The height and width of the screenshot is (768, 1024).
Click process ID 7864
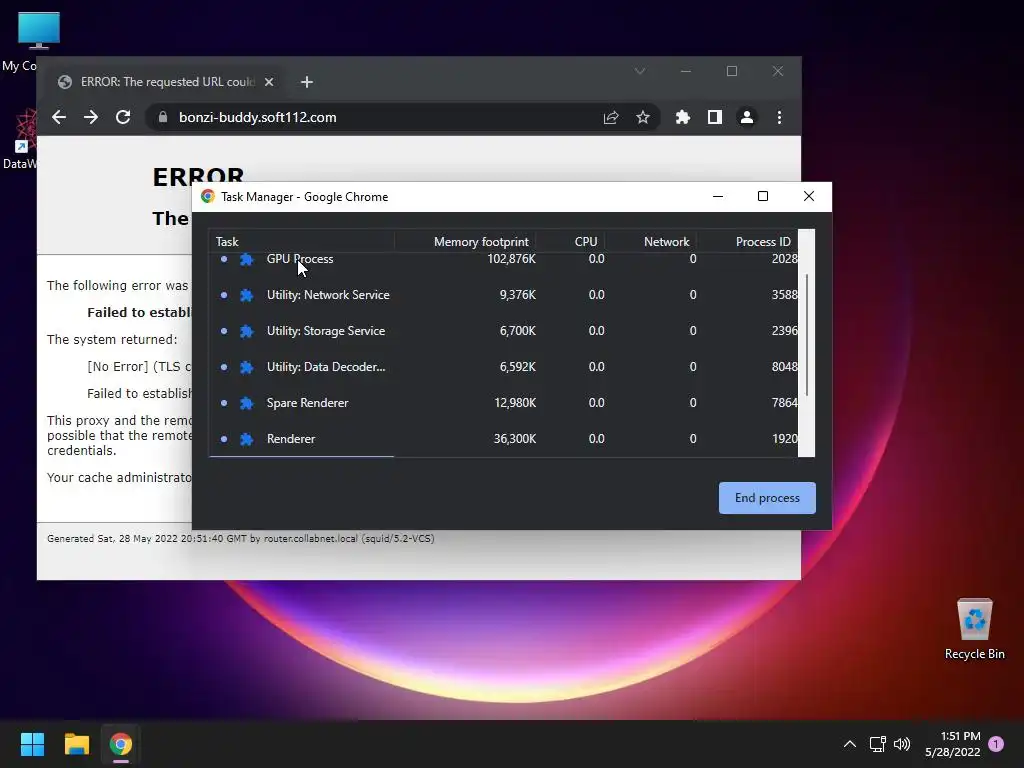click(x=784, y=403)
